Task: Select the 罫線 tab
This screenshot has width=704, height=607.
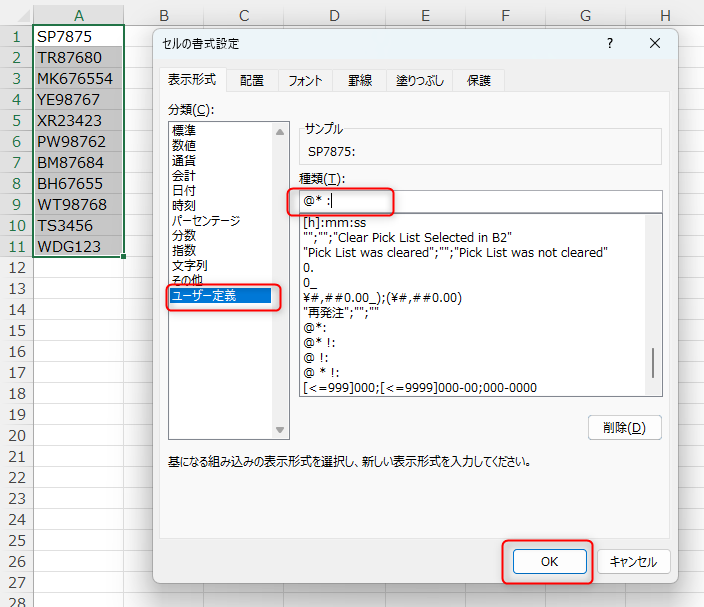Action: (361, 81)
